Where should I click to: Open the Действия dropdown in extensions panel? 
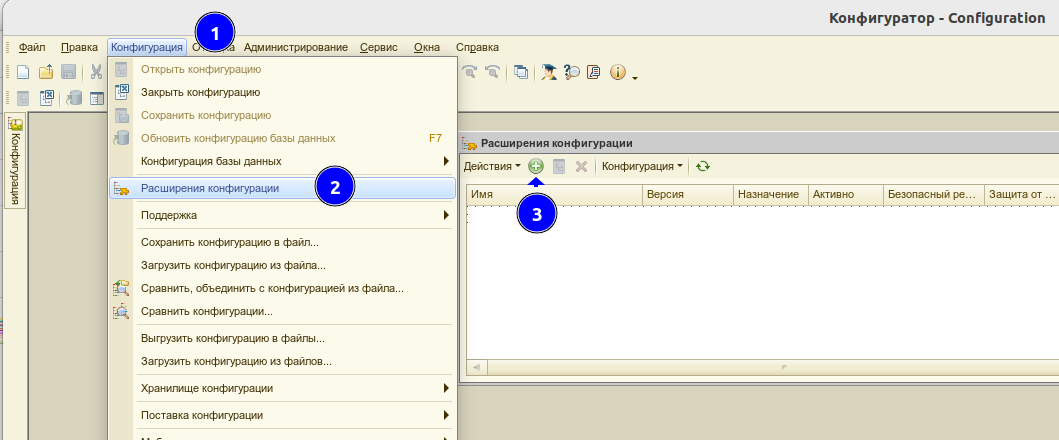click(491, 166)
